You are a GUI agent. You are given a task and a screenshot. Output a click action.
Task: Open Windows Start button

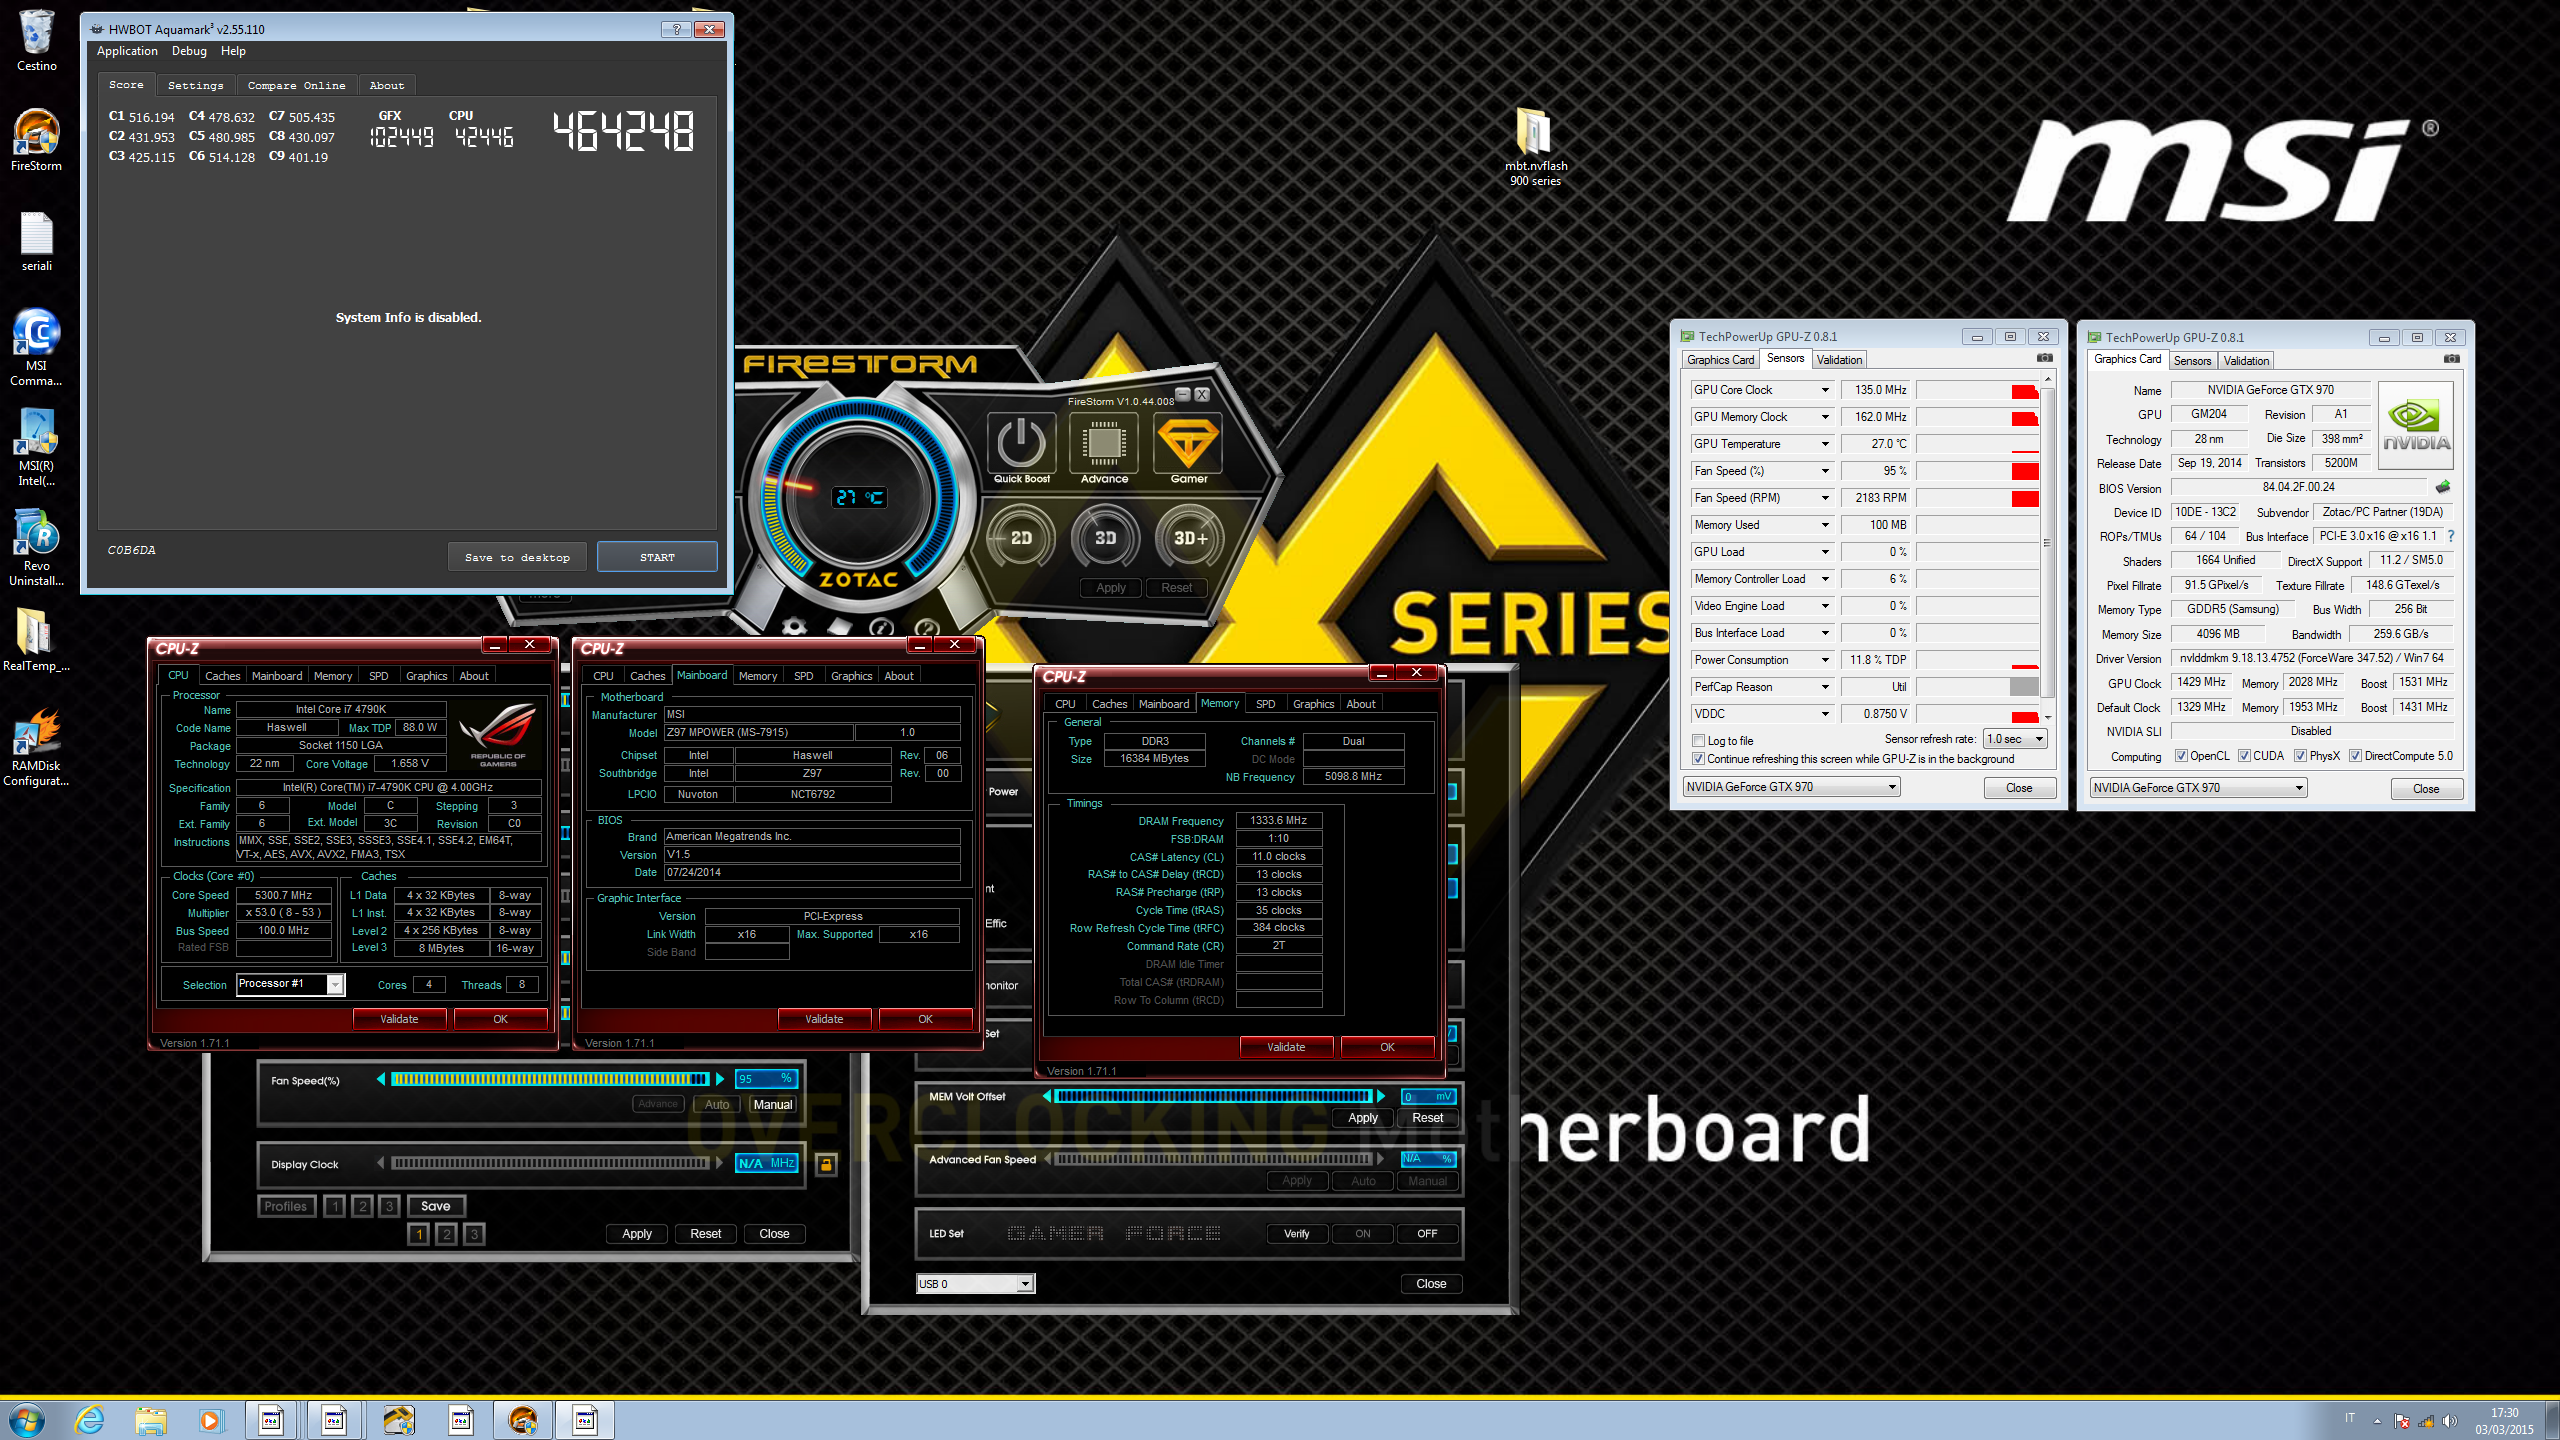pyautogui.click(x=26, y=1420)
